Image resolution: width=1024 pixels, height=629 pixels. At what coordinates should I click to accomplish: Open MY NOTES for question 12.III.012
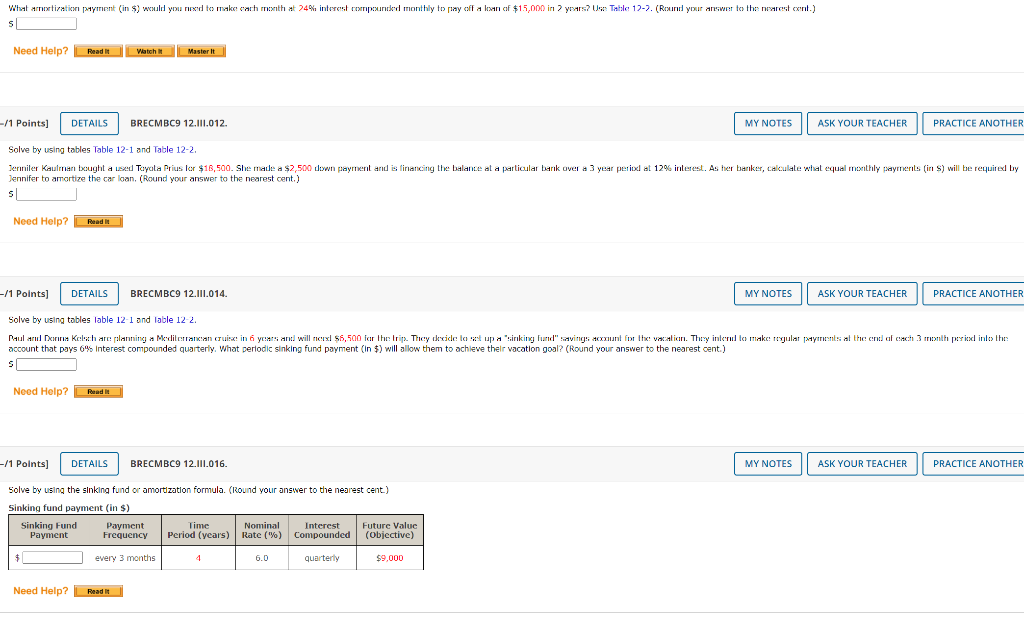point(768,123)
